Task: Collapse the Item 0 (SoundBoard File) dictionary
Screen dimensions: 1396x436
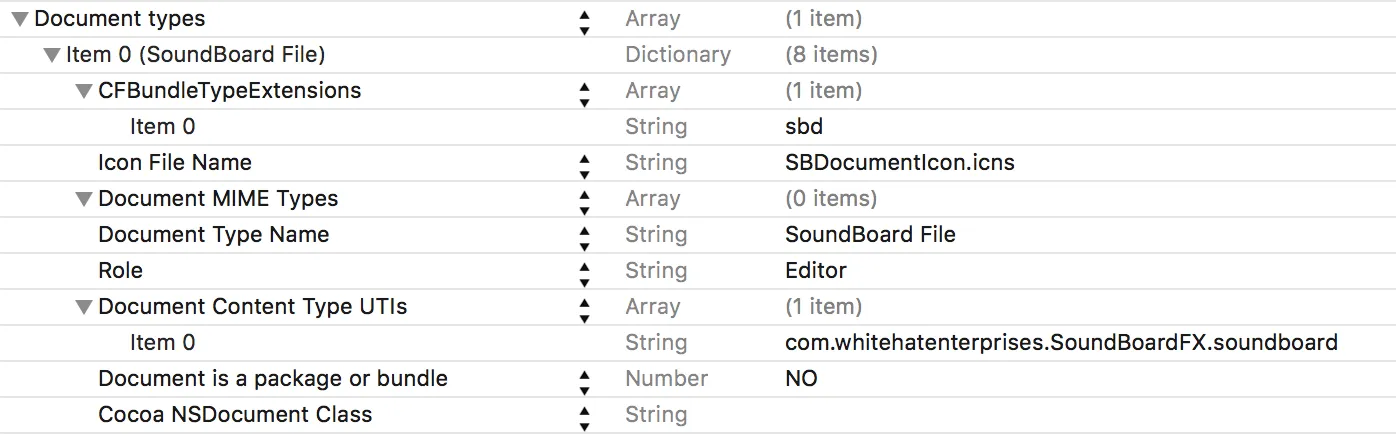Action: 52,55
